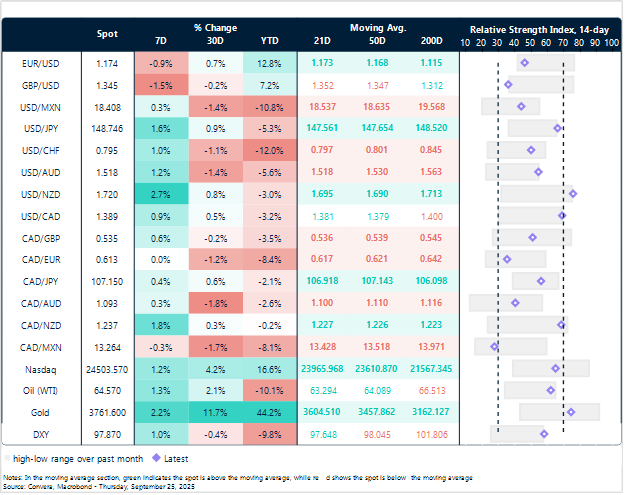
Task: Click the EUR/USD RSI diamond marker
Action: (524, 63)
